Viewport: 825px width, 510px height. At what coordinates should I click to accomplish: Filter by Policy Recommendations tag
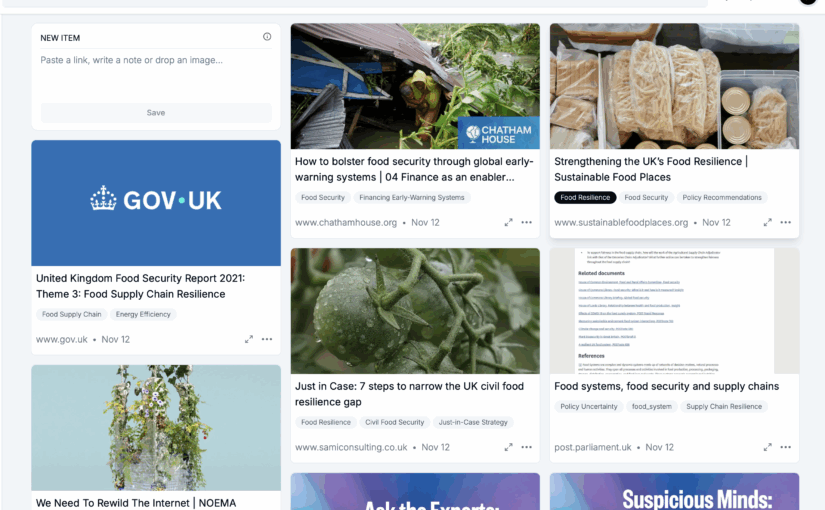[722, 197]
